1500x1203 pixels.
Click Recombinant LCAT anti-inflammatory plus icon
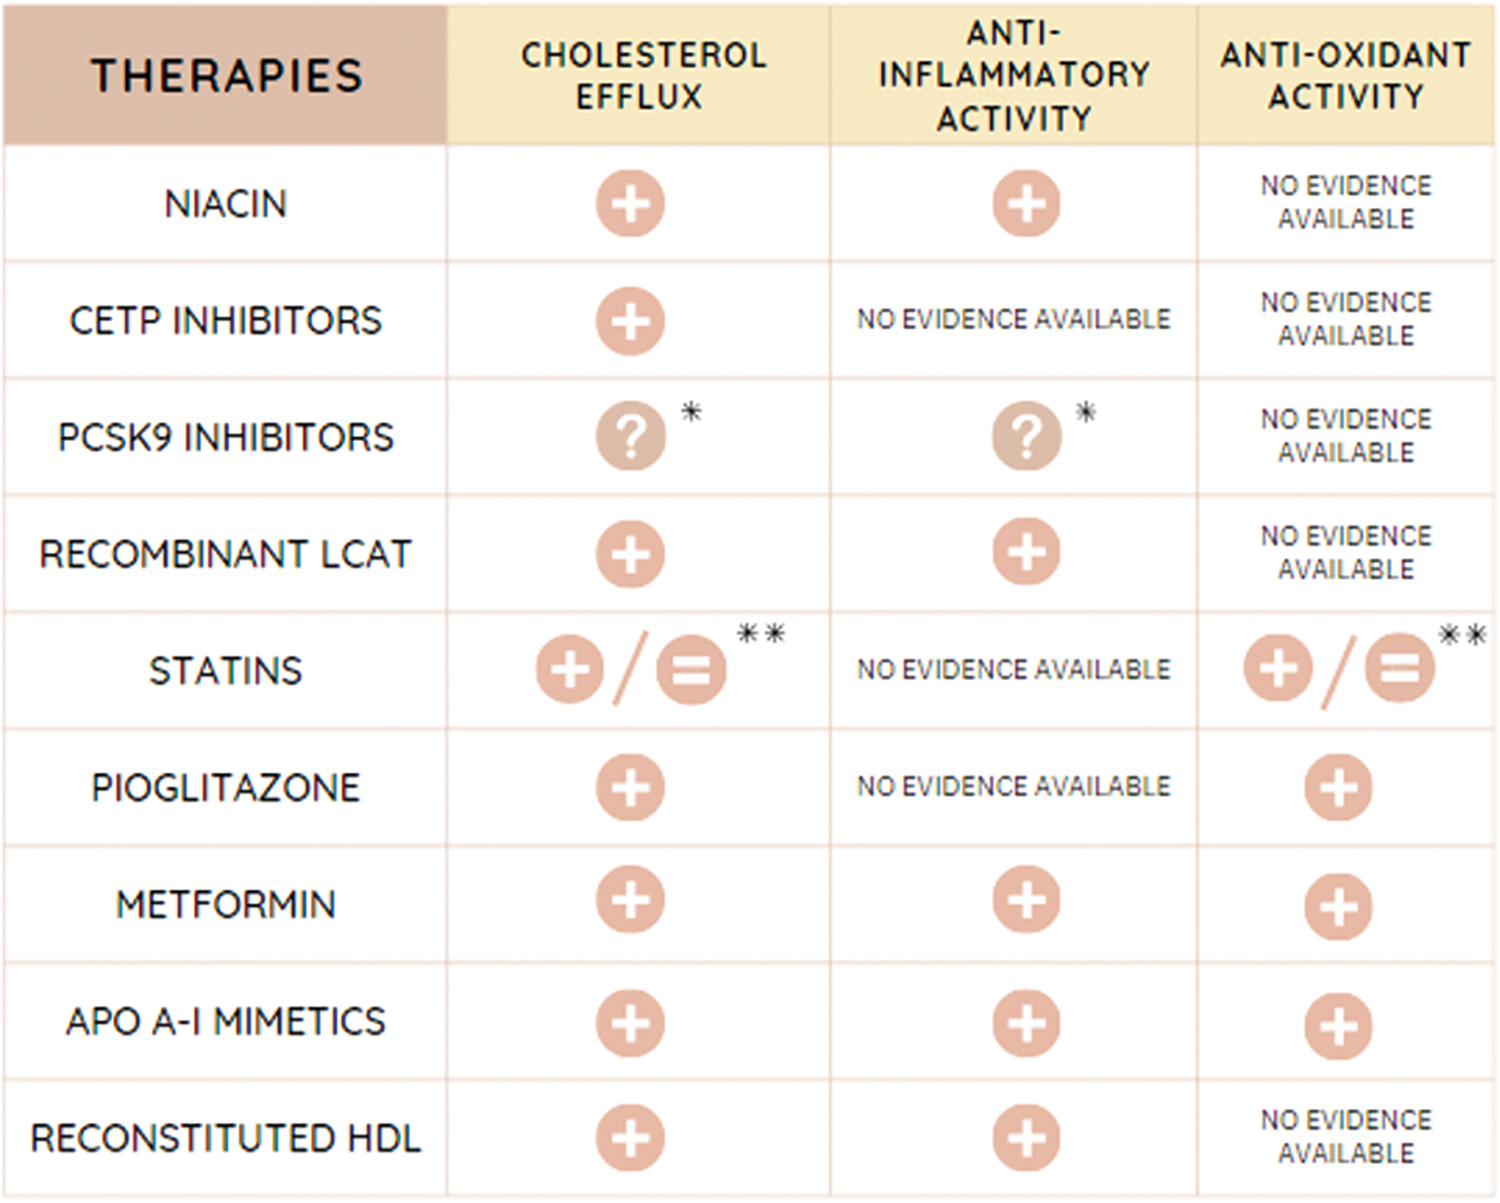(x=1026, y=553)
